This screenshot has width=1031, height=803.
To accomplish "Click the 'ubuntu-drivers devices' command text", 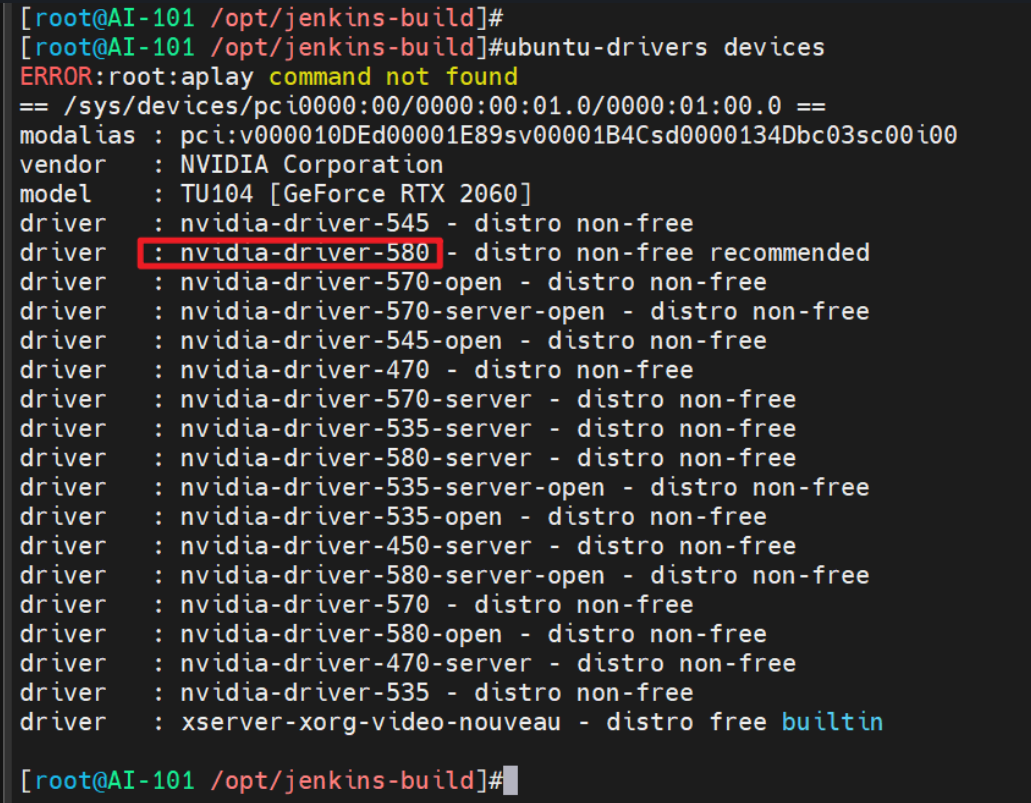I will point(665,47).
